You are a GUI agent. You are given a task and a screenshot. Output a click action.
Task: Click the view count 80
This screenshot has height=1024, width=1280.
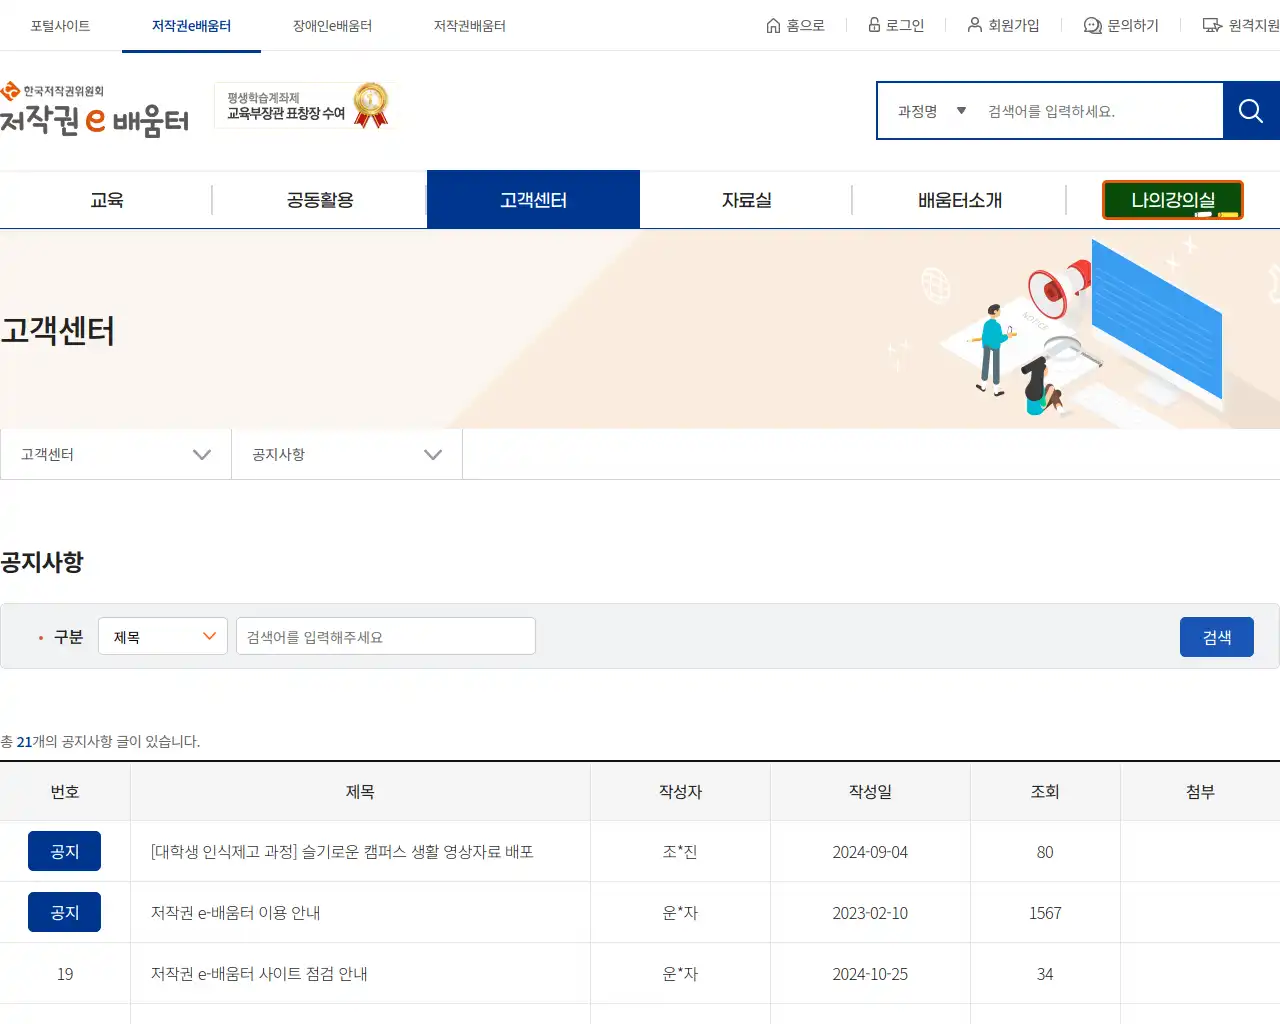[x=1045, y=852]
